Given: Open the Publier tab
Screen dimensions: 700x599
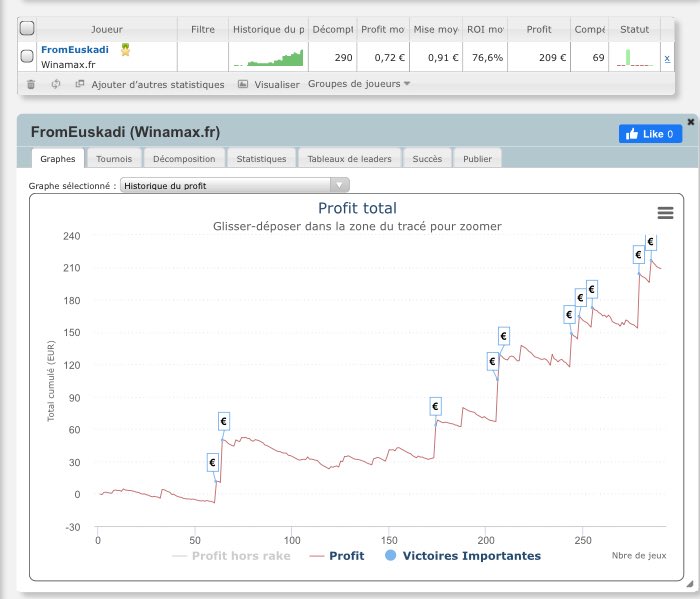Looking at the screenshot, I should click(477, 159).
